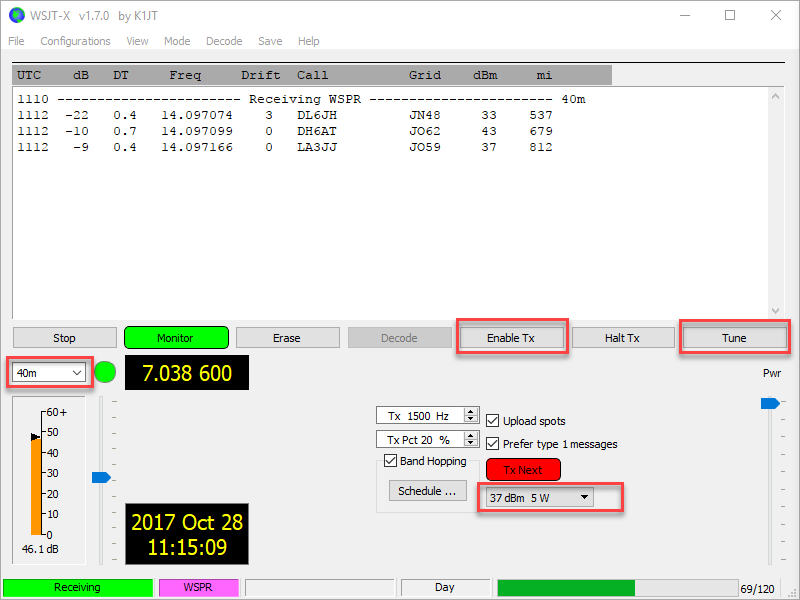Viewport: 800px width, 600px height.
Task: Click the Day status bar field
Action: [445, 587]
